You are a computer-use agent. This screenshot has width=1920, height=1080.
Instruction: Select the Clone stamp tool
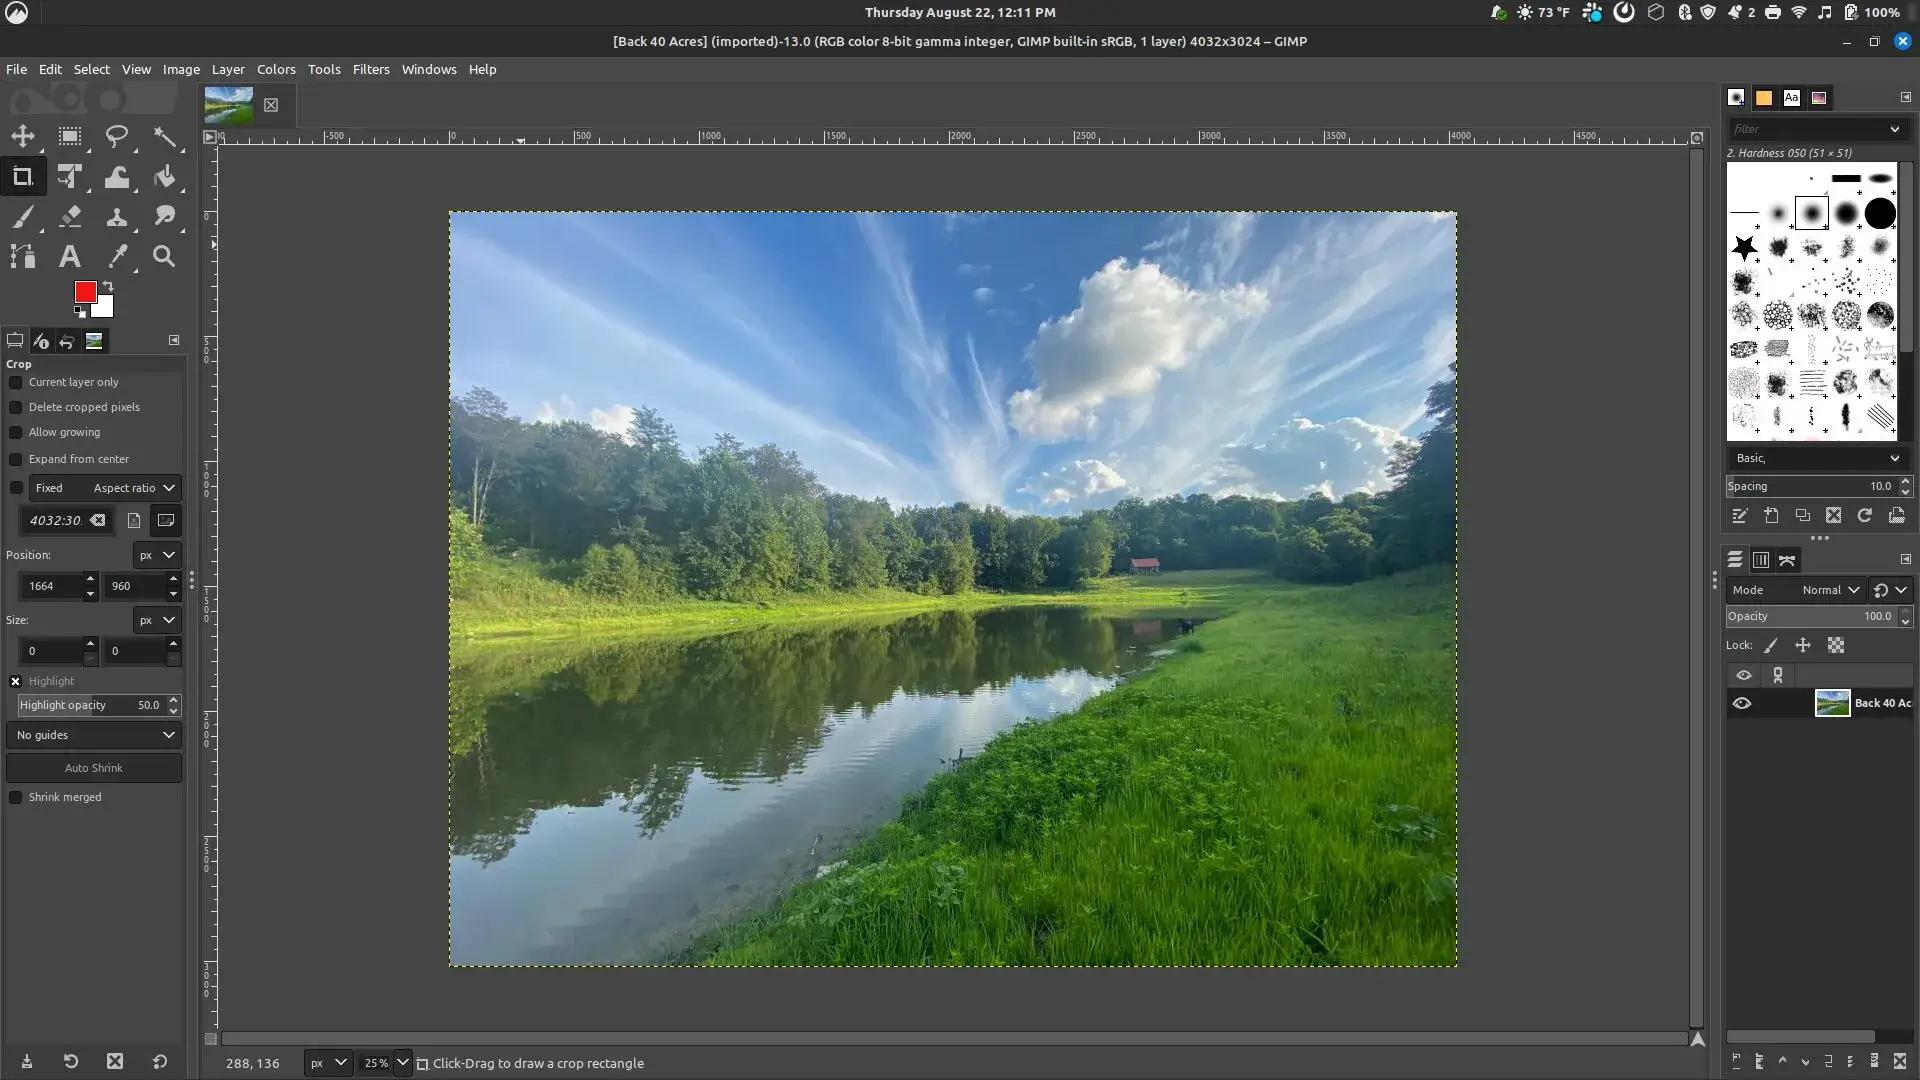(117, 217)
